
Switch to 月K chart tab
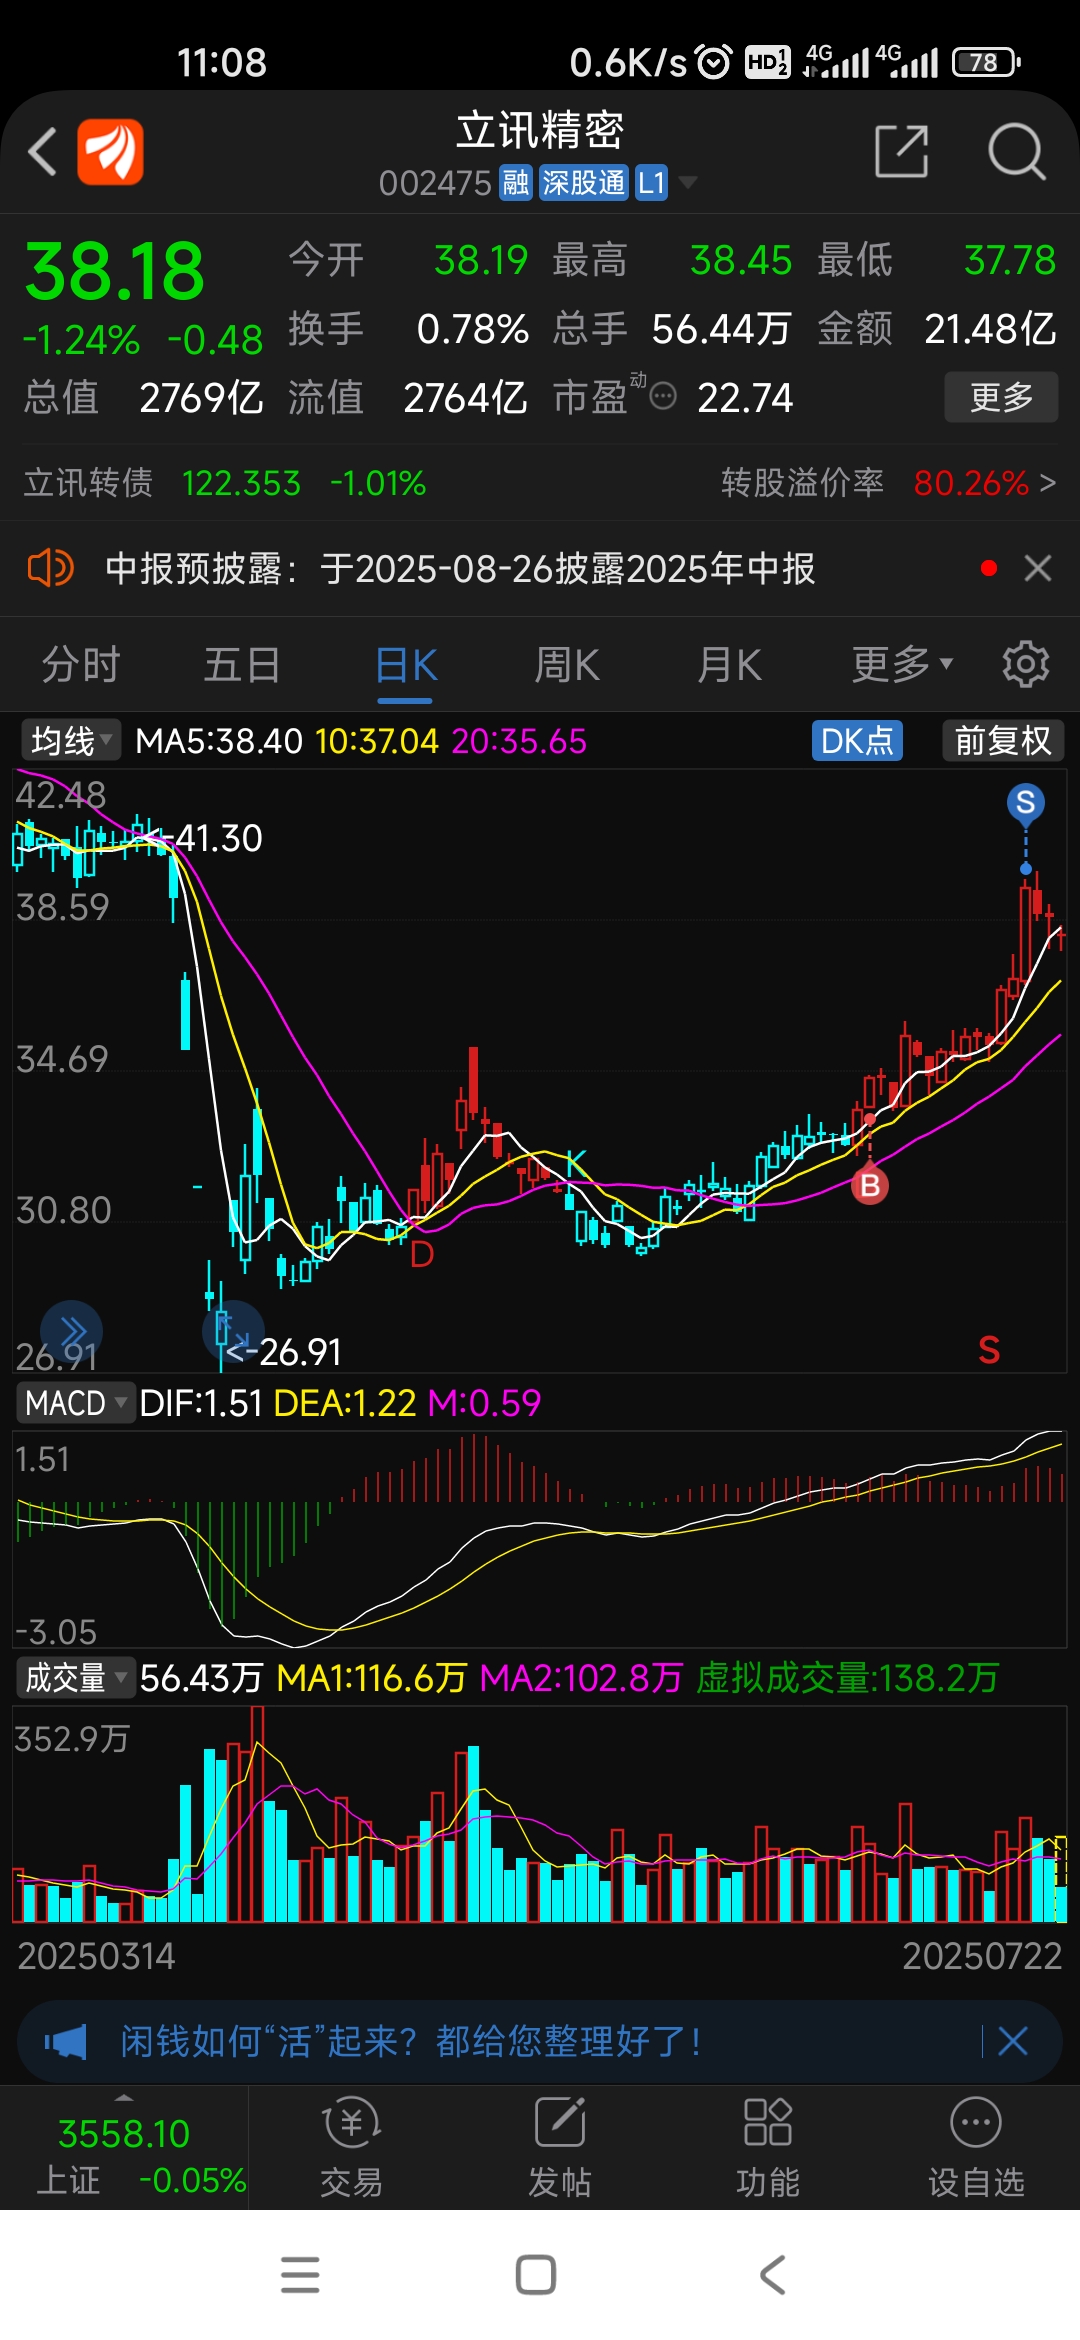(x=729, y=664)
